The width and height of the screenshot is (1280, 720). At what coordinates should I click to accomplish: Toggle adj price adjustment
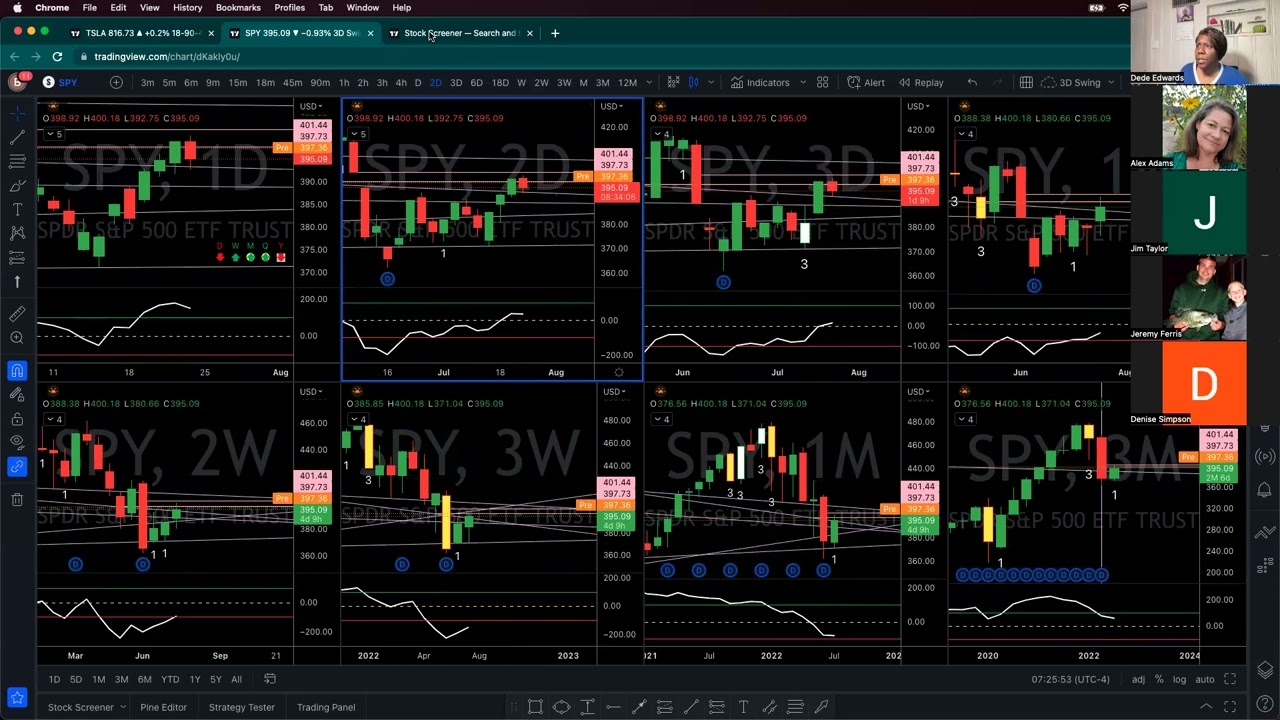(x=1138, y=679)
